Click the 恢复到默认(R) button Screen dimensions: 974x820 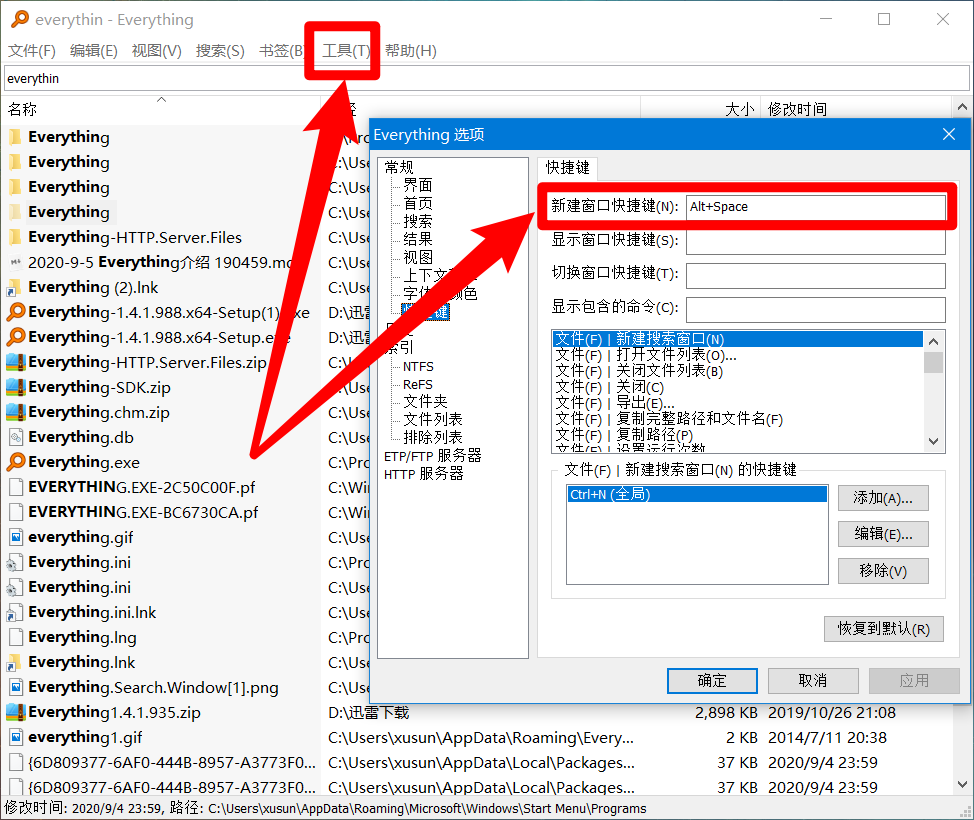coord(883,629)
